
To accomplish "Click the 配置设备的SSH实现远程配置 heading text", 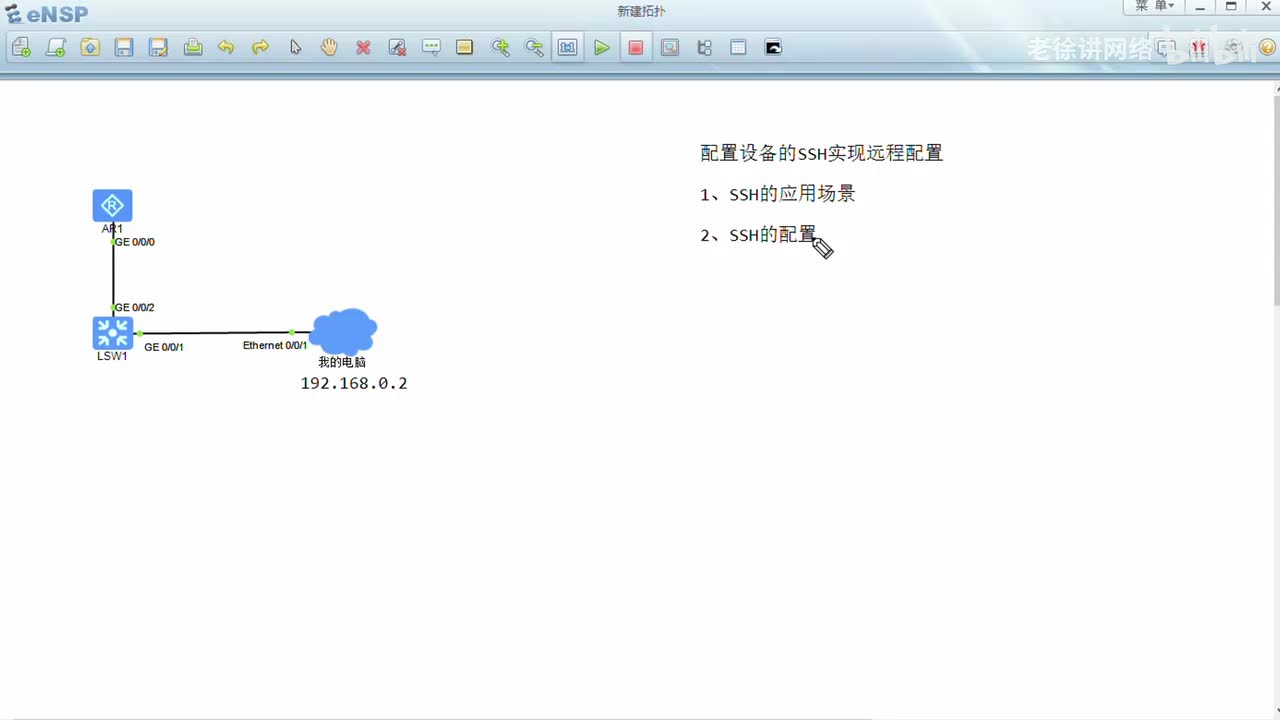I will coord(822,153).
